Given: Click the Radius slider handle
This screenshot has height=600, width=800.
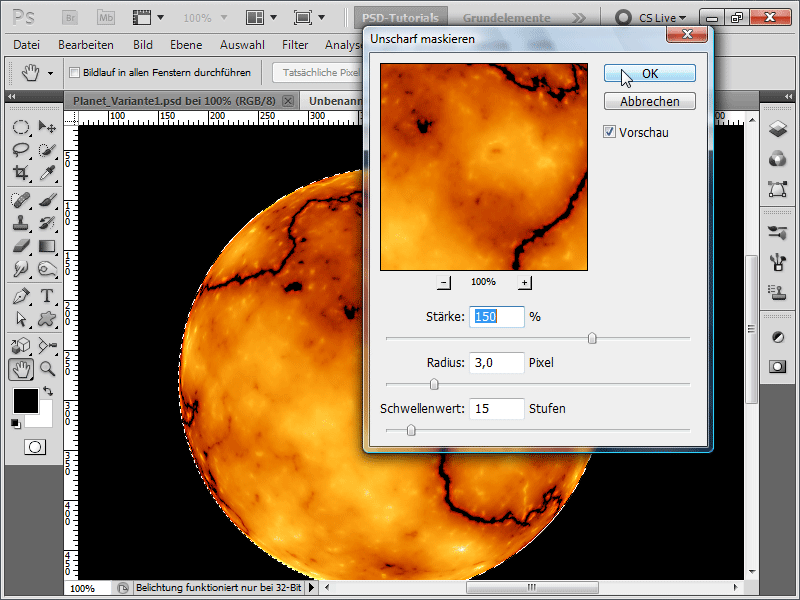Looking at the screenshot, I should (x=434, y=384).
